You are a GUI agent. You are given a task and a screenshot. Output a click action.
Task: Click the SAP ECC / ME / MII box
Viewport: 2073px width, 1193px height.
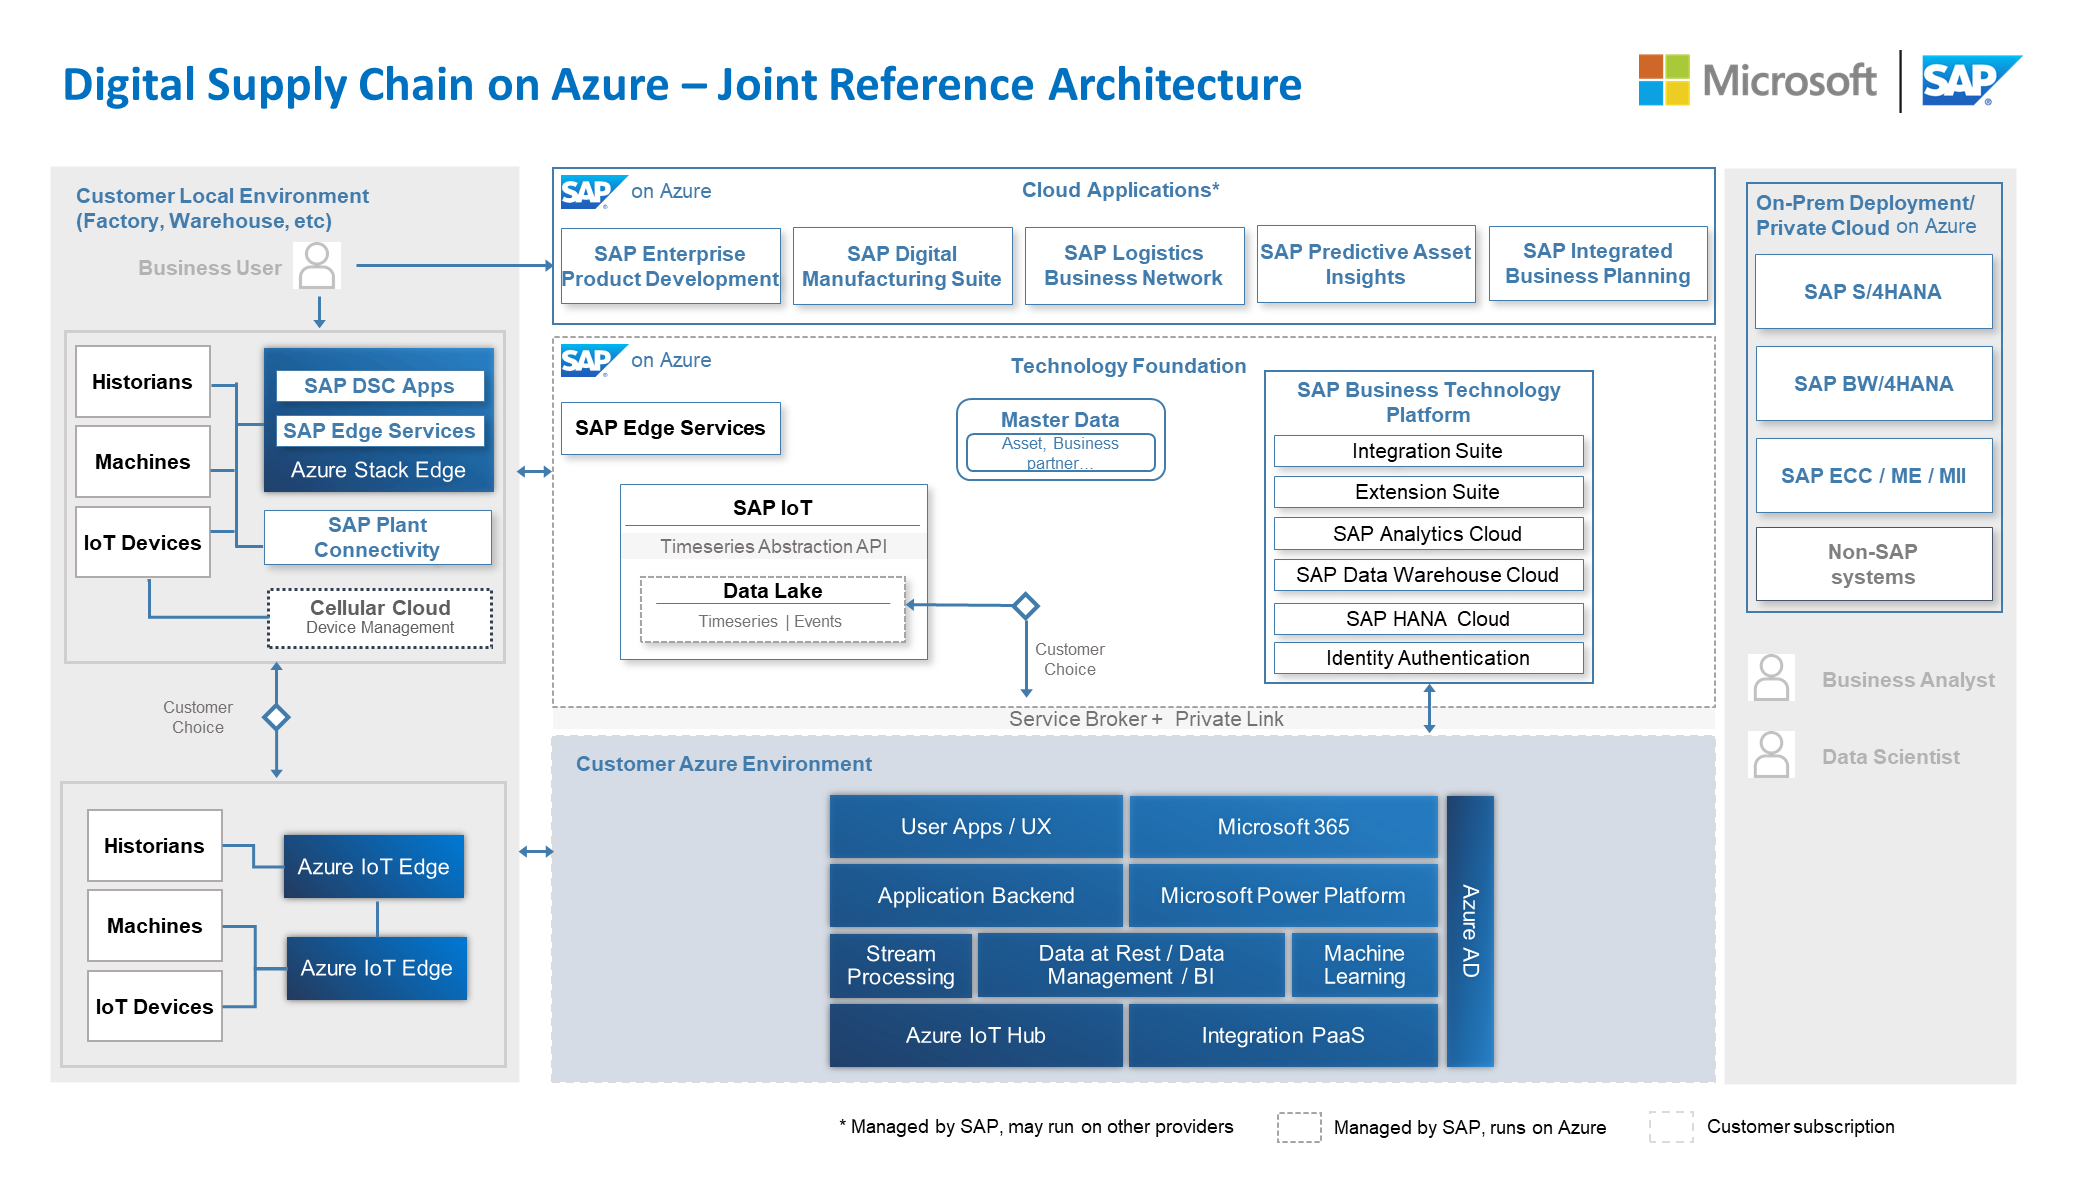(1873, 476)
